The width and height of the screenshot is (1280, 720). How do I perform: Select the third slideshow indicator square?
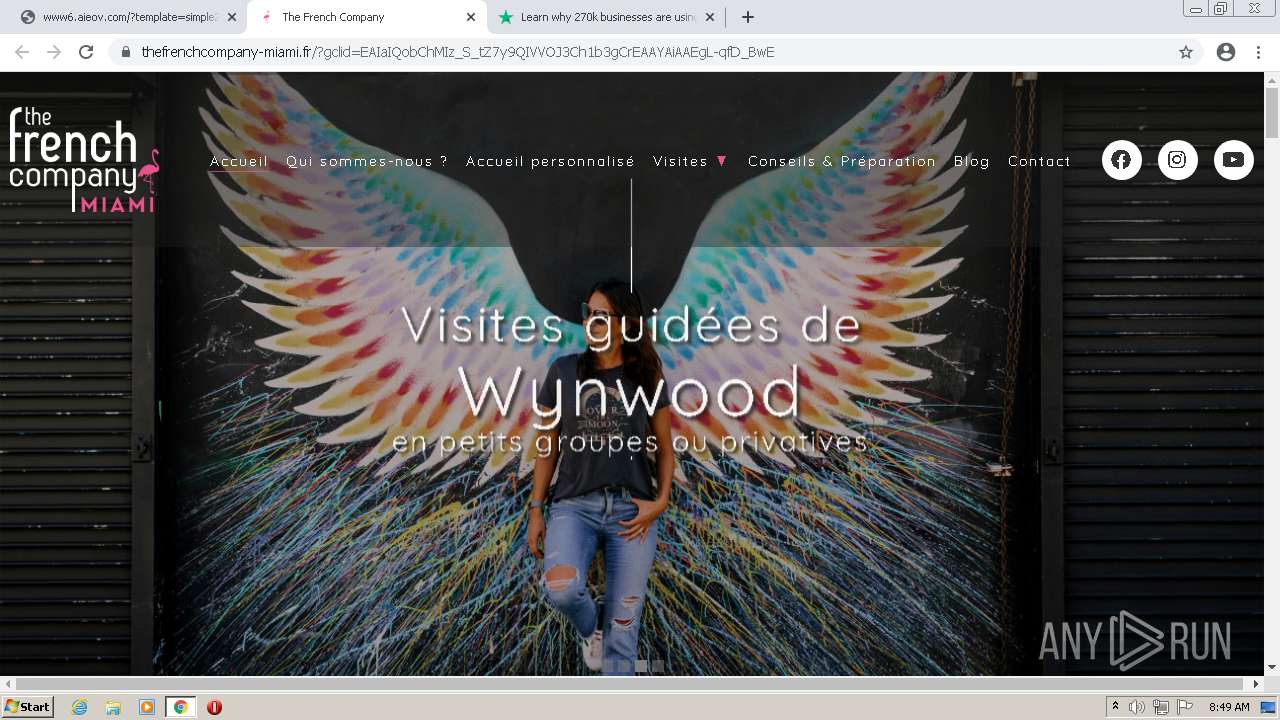click(641, 665)
